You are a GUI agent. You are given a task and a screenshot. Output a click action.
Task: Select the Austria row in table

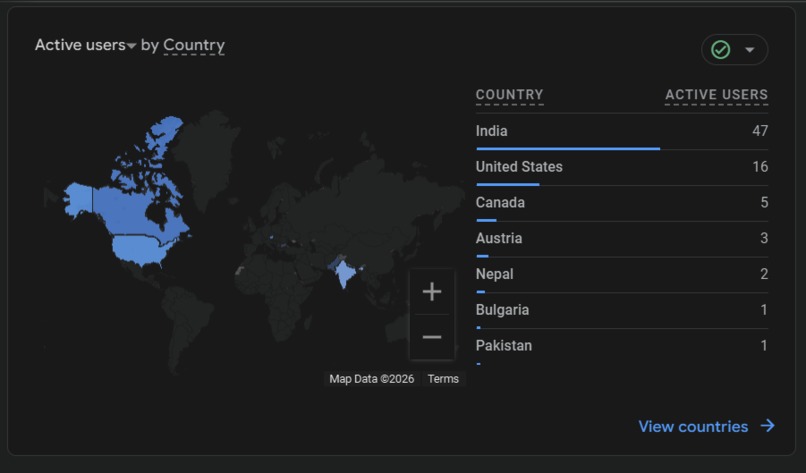[622, 239]
